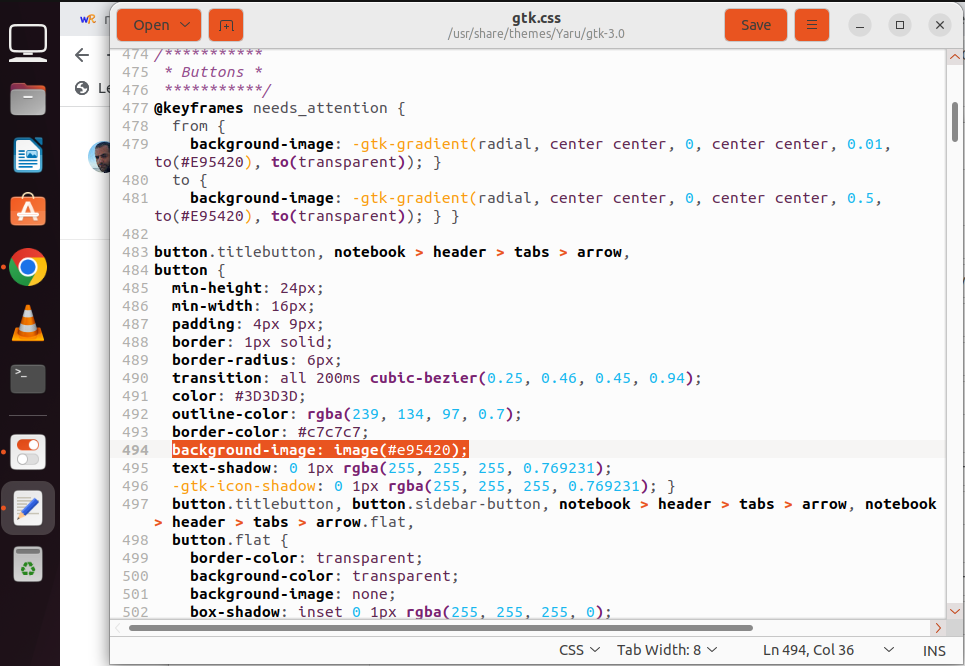Expand the recent files arrow on Open
This screenshot has width=965, height=666.
pyautogui.click(x=185, y=25)
